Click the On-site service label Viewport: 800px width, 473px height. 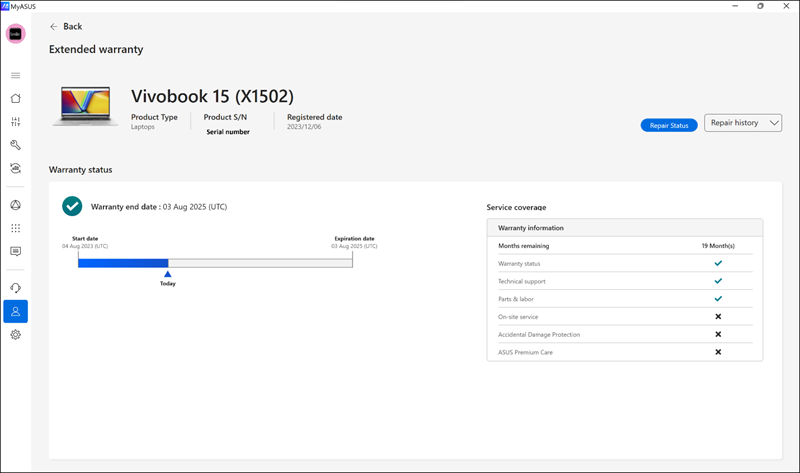click(518, 317)
